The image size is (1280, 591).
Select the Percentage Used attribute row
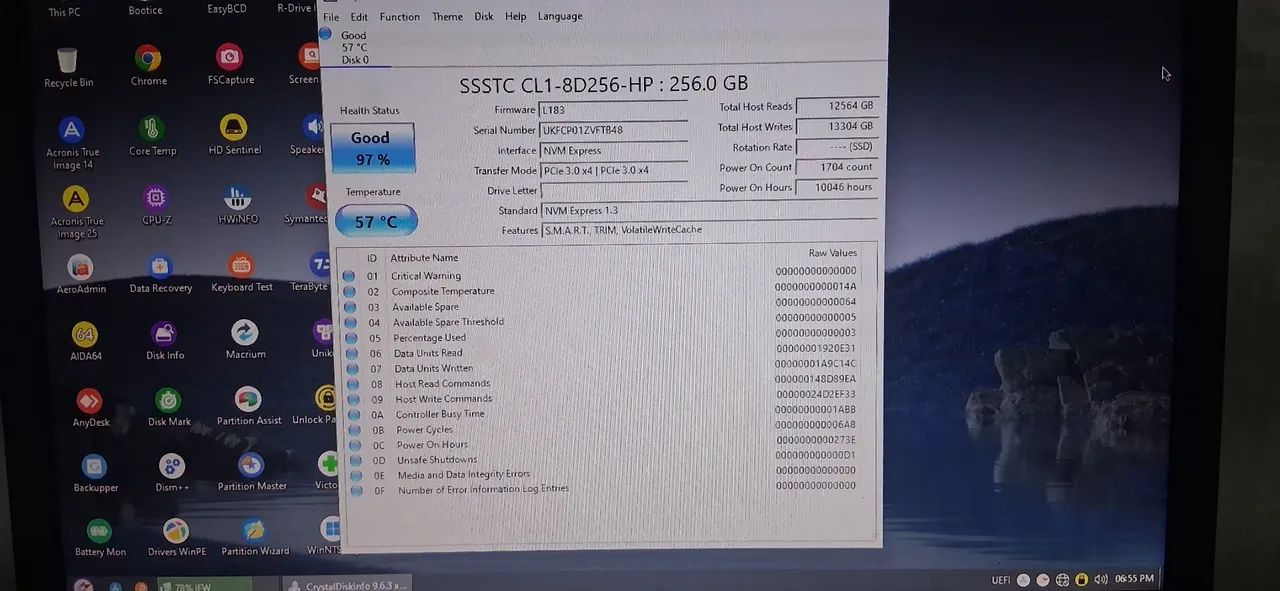[x=601, y=336]
